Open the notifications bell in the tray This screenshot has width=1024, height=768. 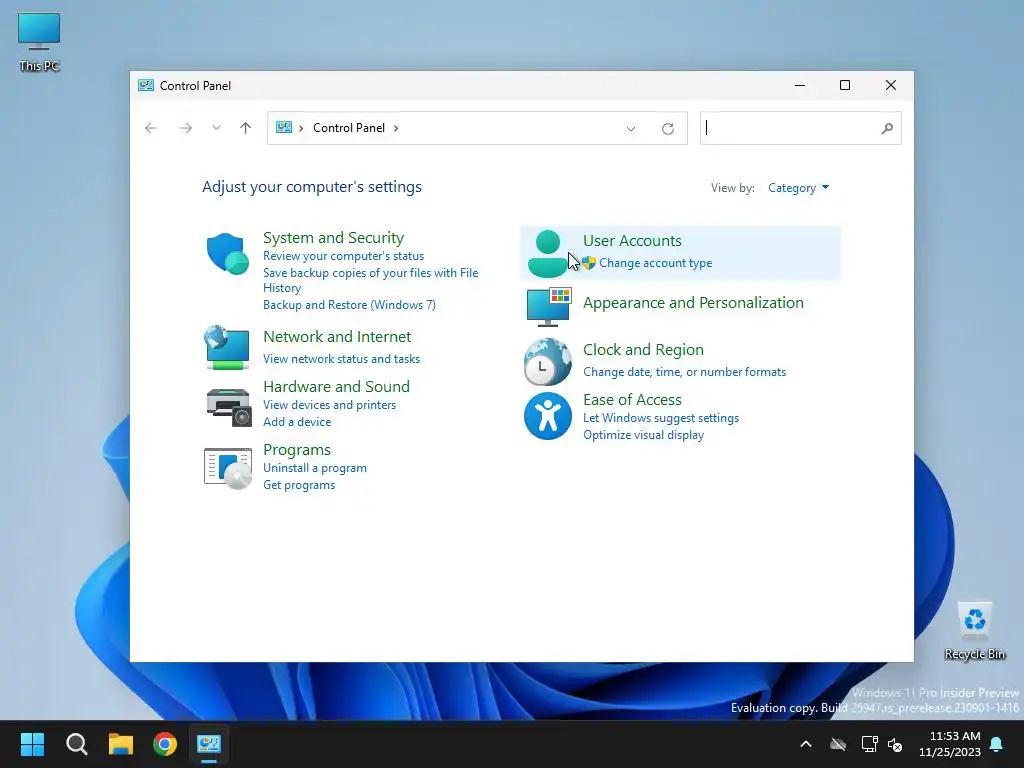pyautogui.click(x=997, y=744)
